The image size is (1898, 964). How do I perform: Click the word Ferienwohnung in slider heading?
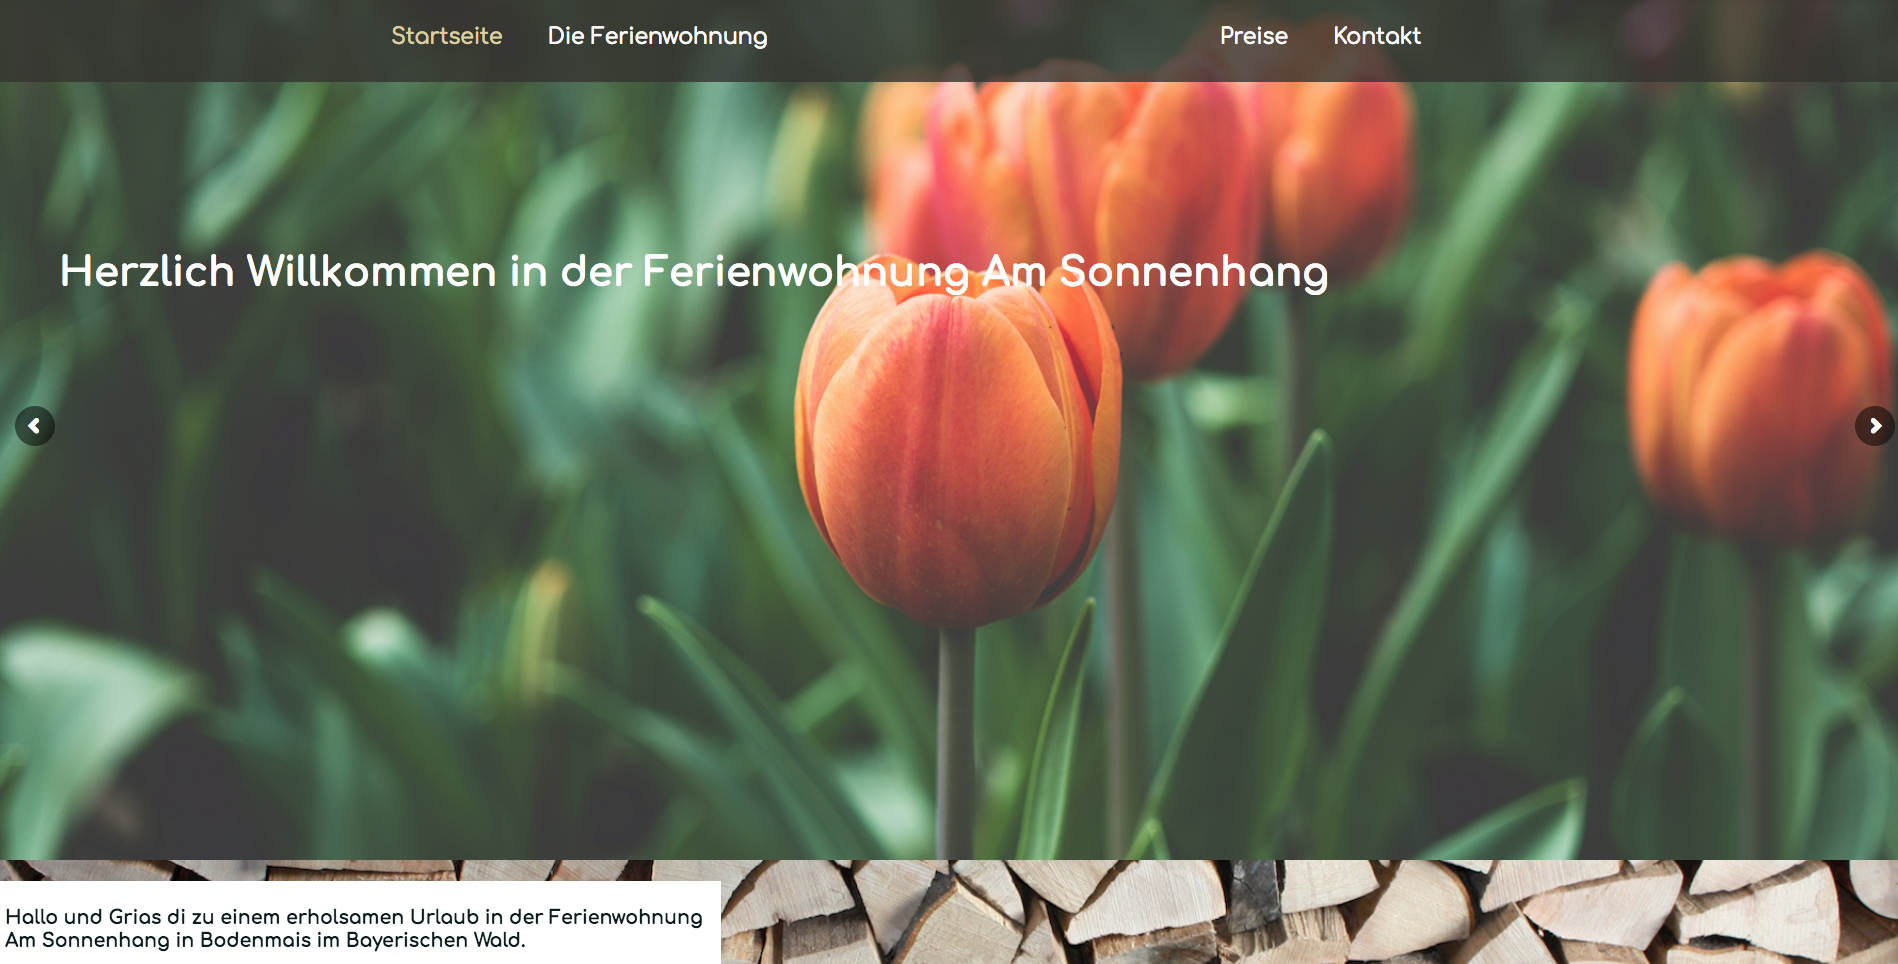(806, 272)
